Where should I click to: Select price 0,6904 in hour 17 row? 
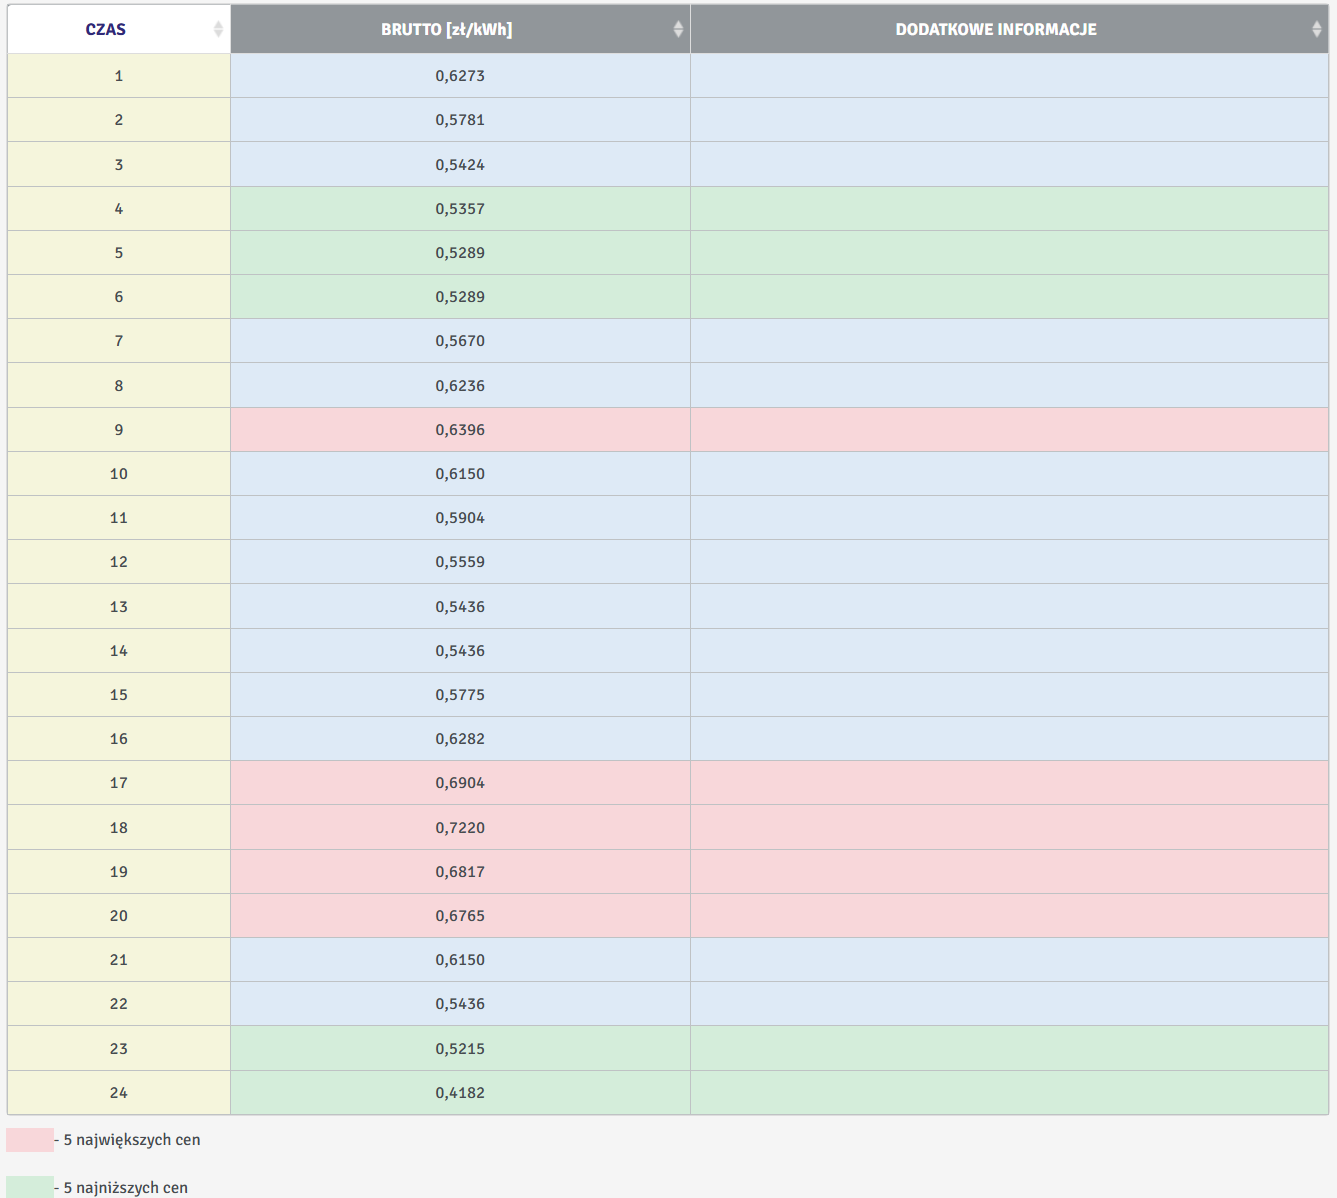click(x=460, y=783)
